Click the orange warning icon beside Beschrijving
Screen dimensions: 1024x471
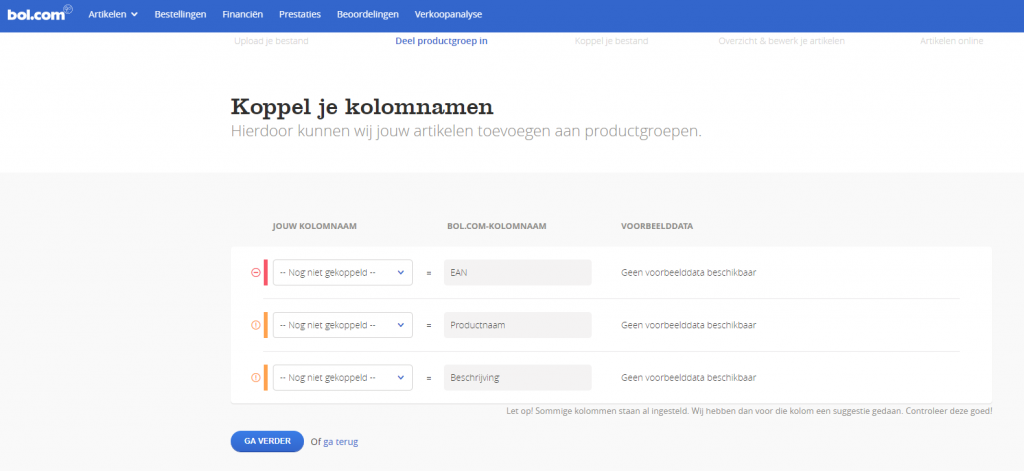coord(255,378)
